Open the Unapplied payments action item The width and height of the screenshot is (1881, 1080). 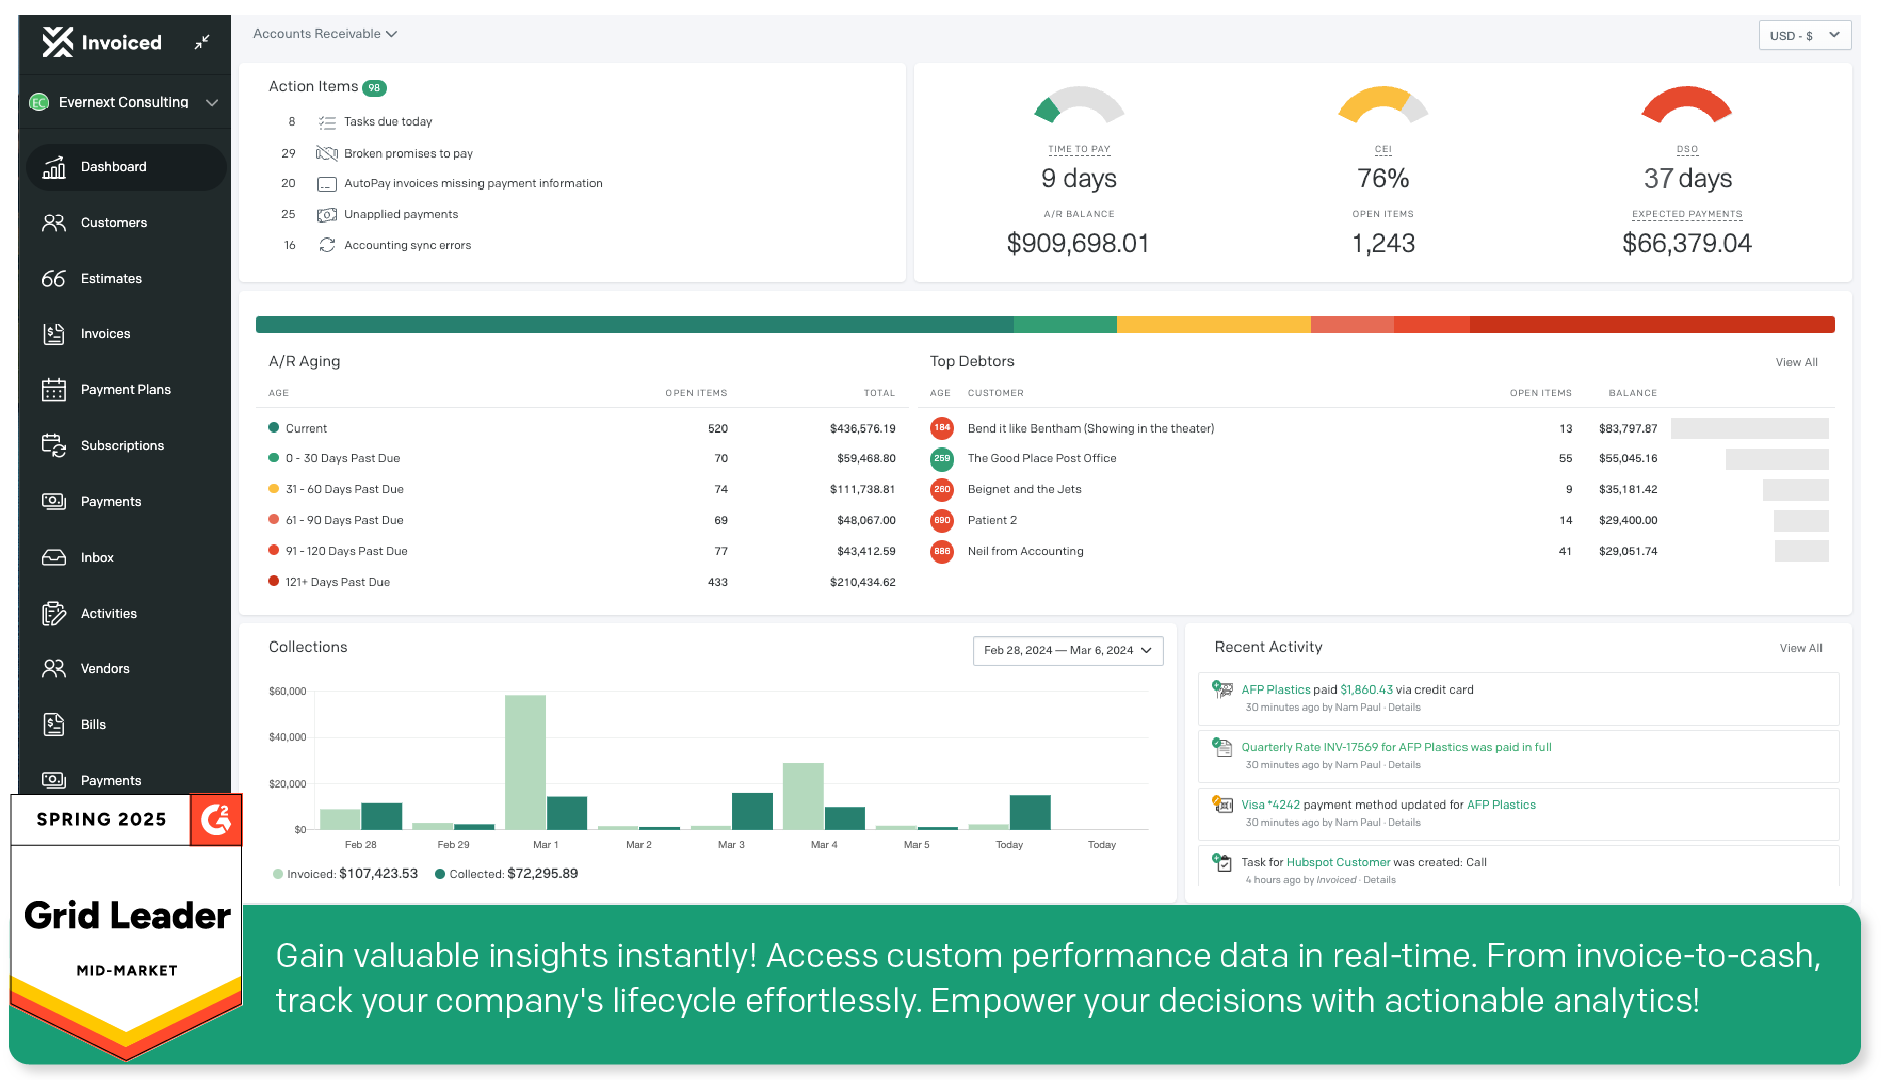[x=400, y=214]
